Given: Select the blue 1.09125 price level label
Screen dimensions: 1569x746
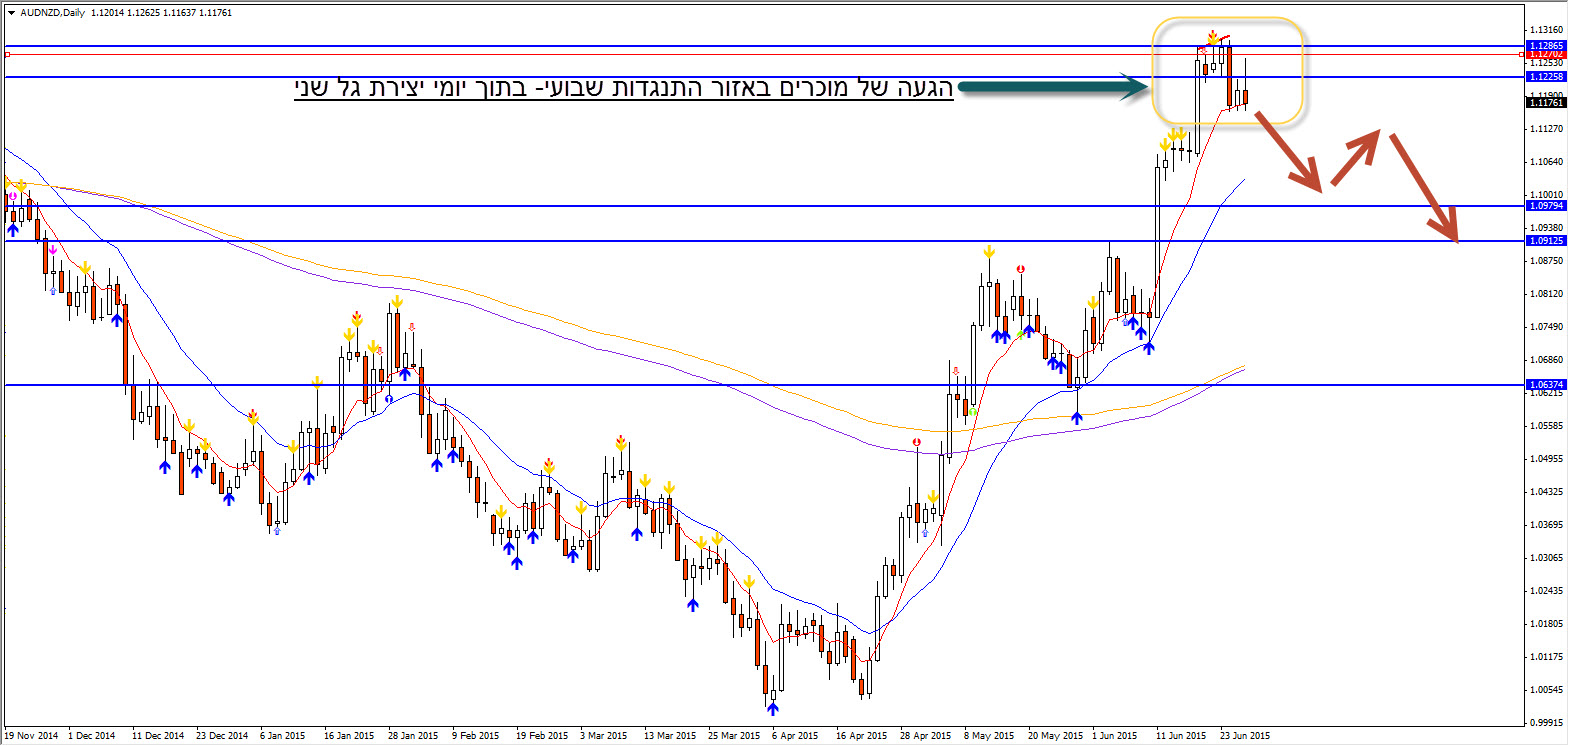Looking at the screenshot, I should 1546,241.
